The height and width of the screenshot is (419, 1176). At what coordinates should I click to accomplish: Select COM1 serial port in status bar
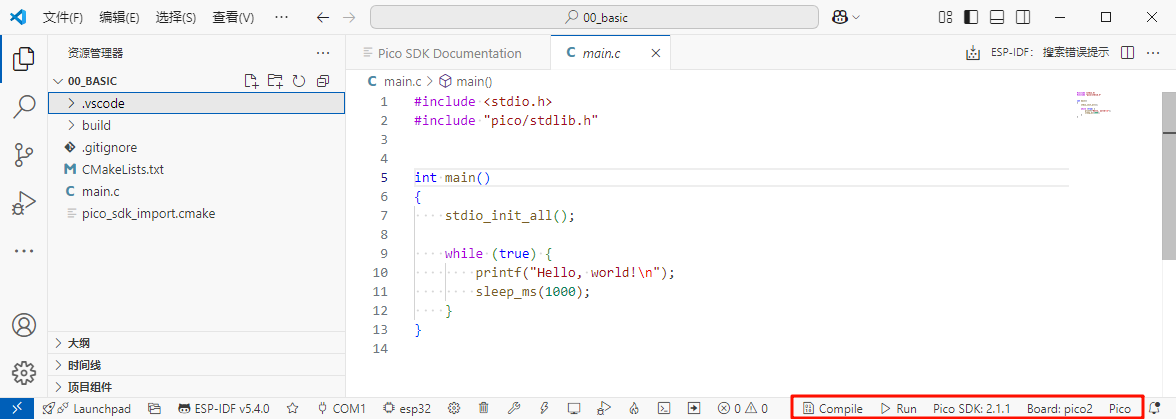pyautogui.click(x=342, y=409)
